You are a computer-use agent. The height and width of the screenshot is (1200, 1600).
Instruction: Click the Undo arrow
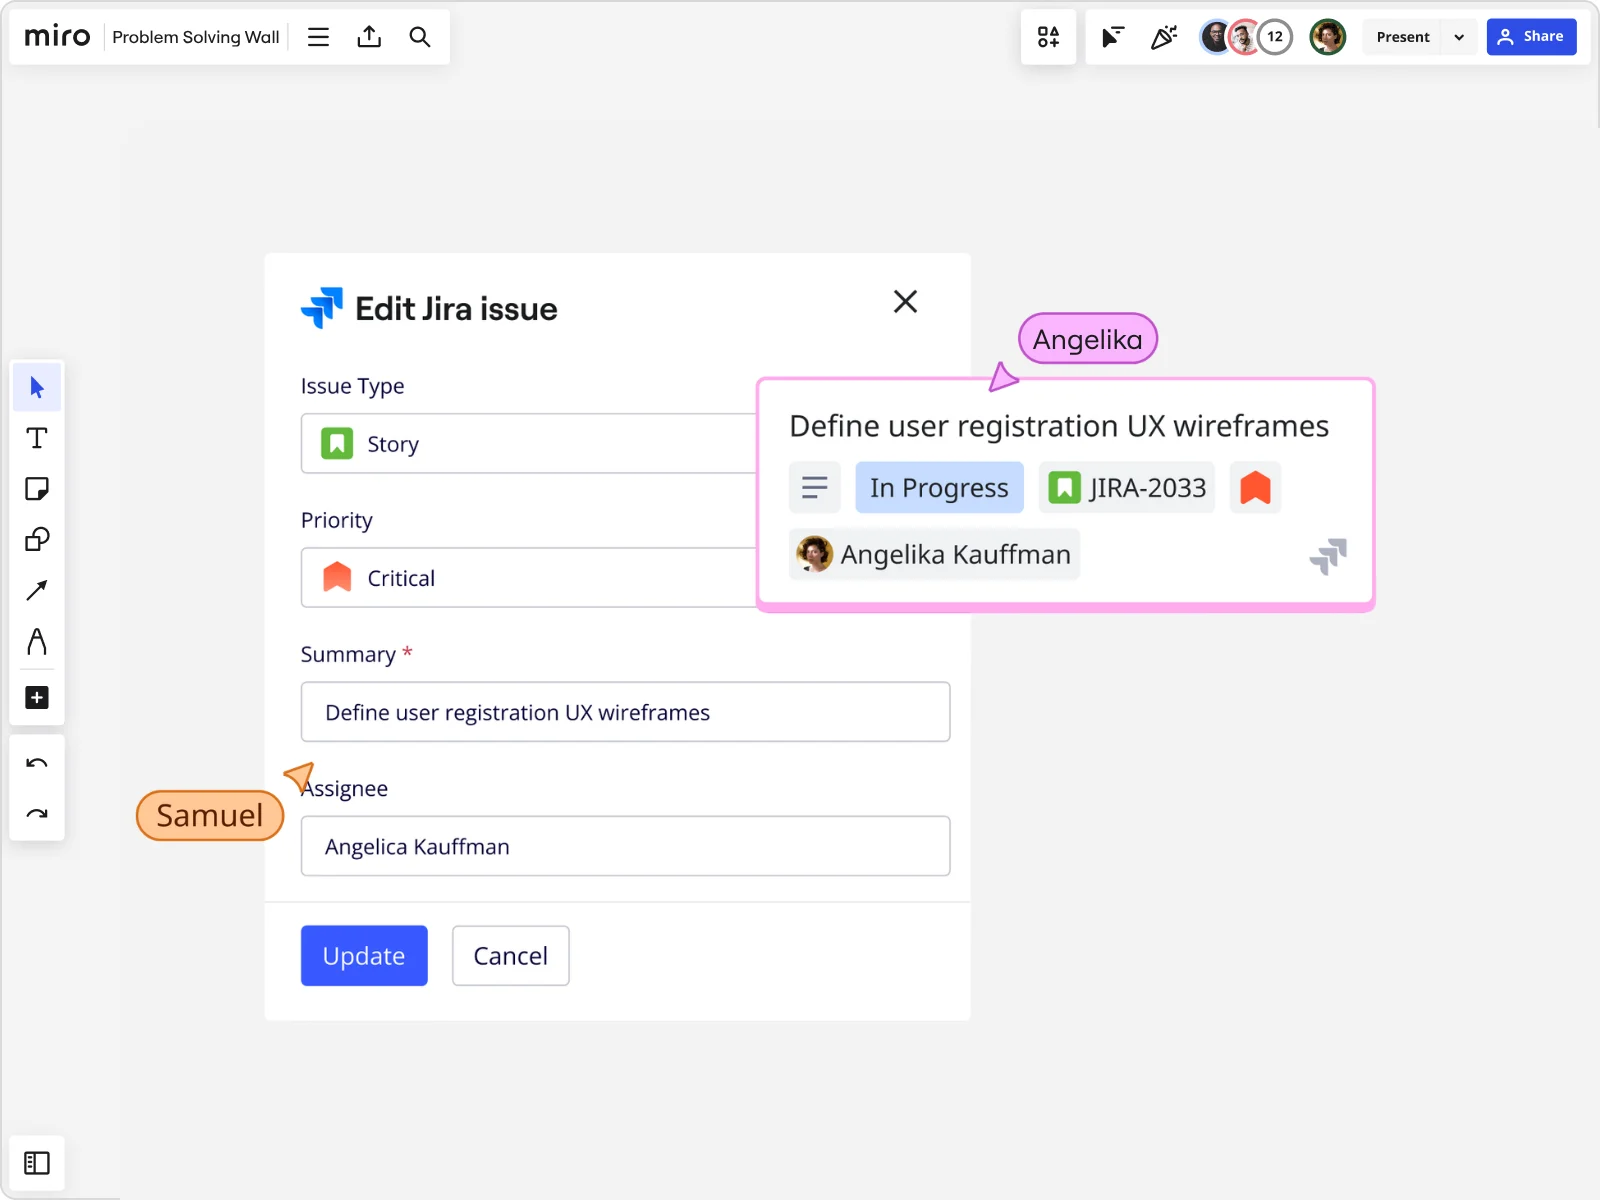[x=37, y=763]
